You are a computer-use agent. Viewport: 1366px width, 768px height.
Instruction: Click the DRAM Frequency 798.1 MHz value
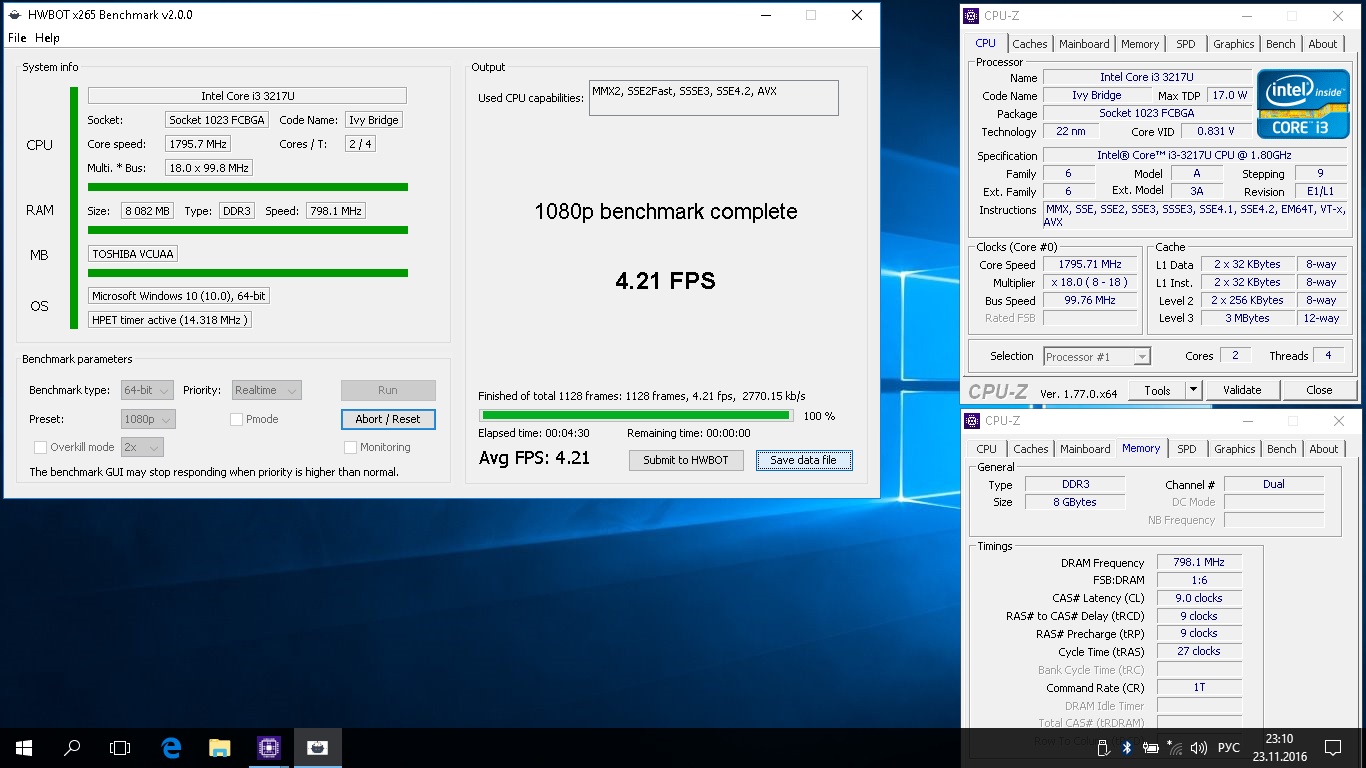[1199, 562]
